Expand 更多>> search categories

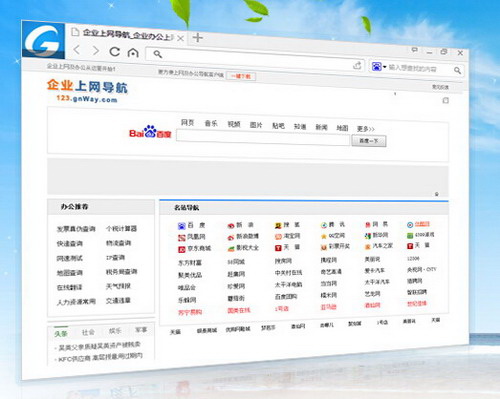point(366,129)
